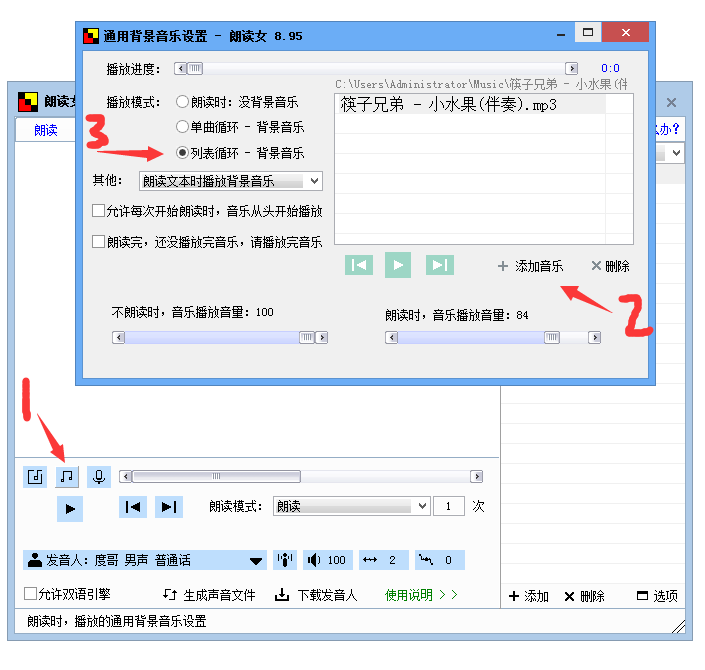Switch to the 朗读 tab in main window
This screenshot has height=670, width=705.
pyautogui.click(x=46, y=130)
